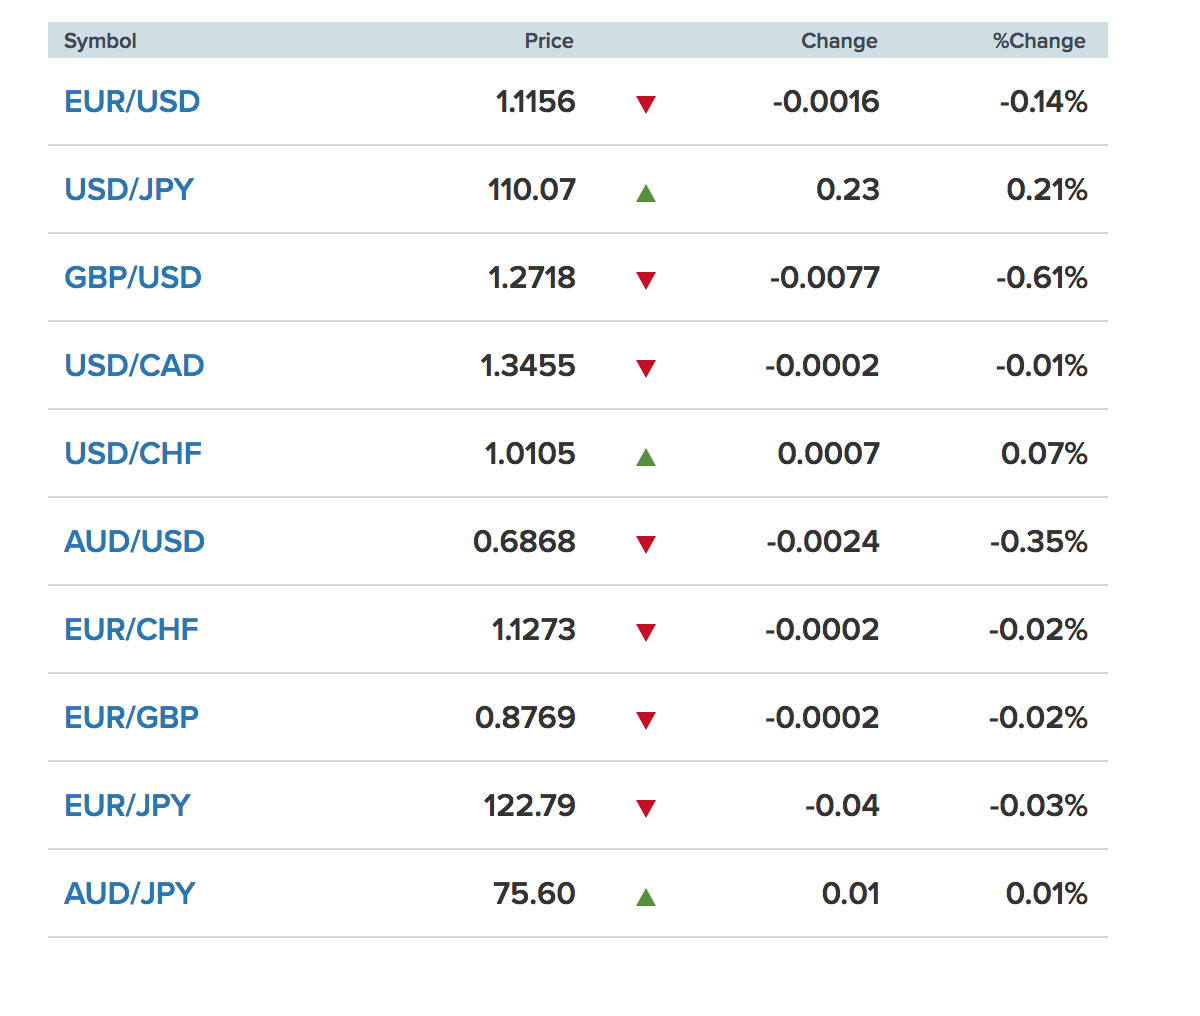Click the green up arrow for USD/CHF
The width and height of the screenshot is (1200, 1016).
pyautogui.click(x=646, y=457)
